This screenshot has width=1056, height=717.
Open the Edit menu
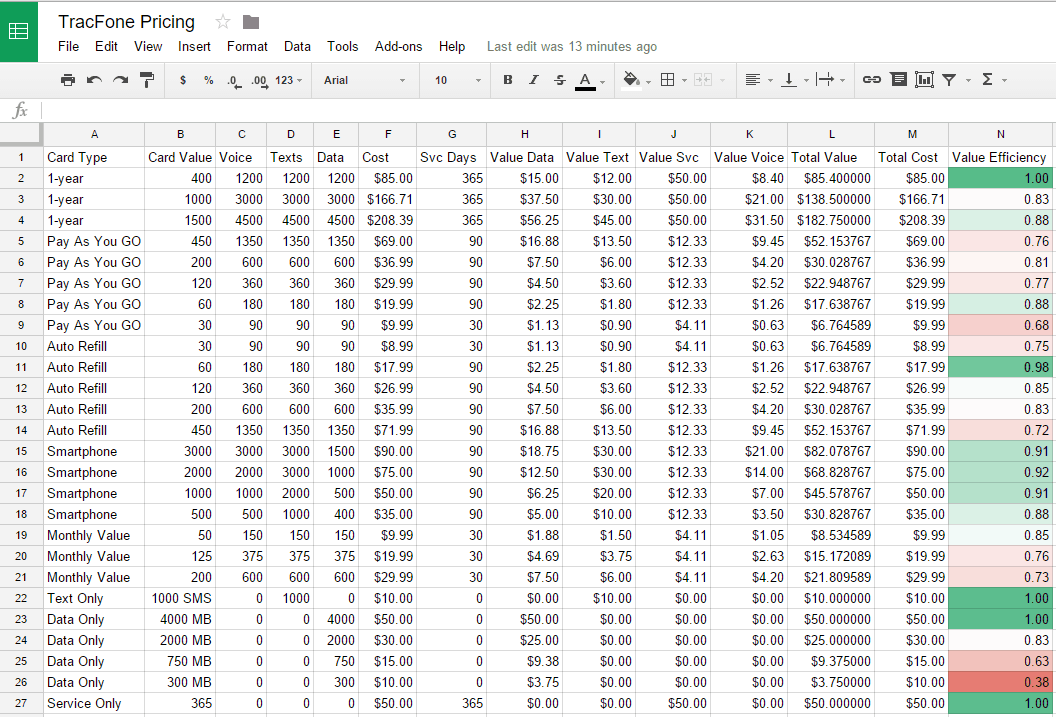pos(106,46)
